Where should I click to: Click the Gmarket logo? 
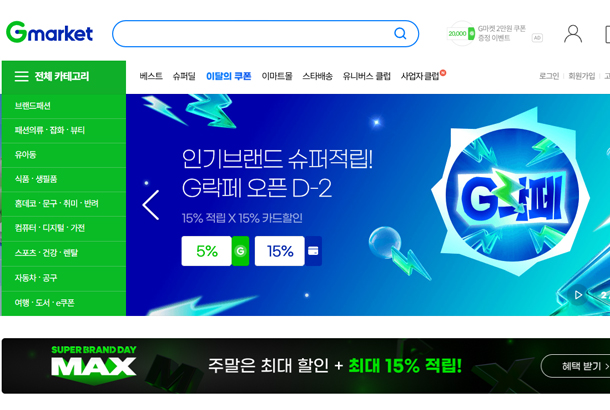pyautogui.click(x=49, y=33)
